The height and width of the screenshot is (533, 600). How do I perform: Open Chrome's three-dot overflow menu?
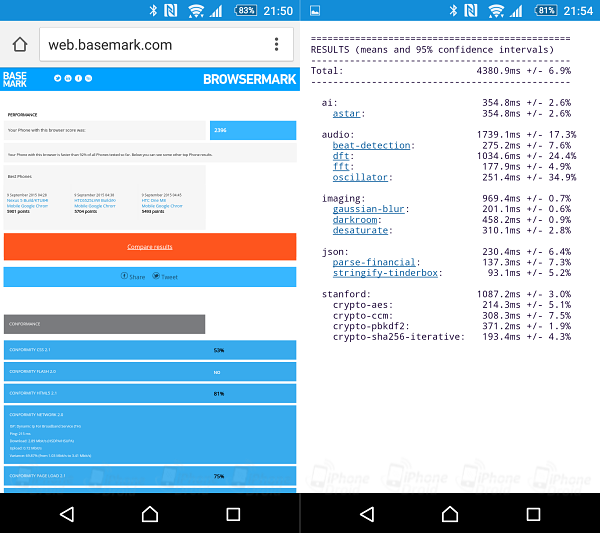pos(277,45)
